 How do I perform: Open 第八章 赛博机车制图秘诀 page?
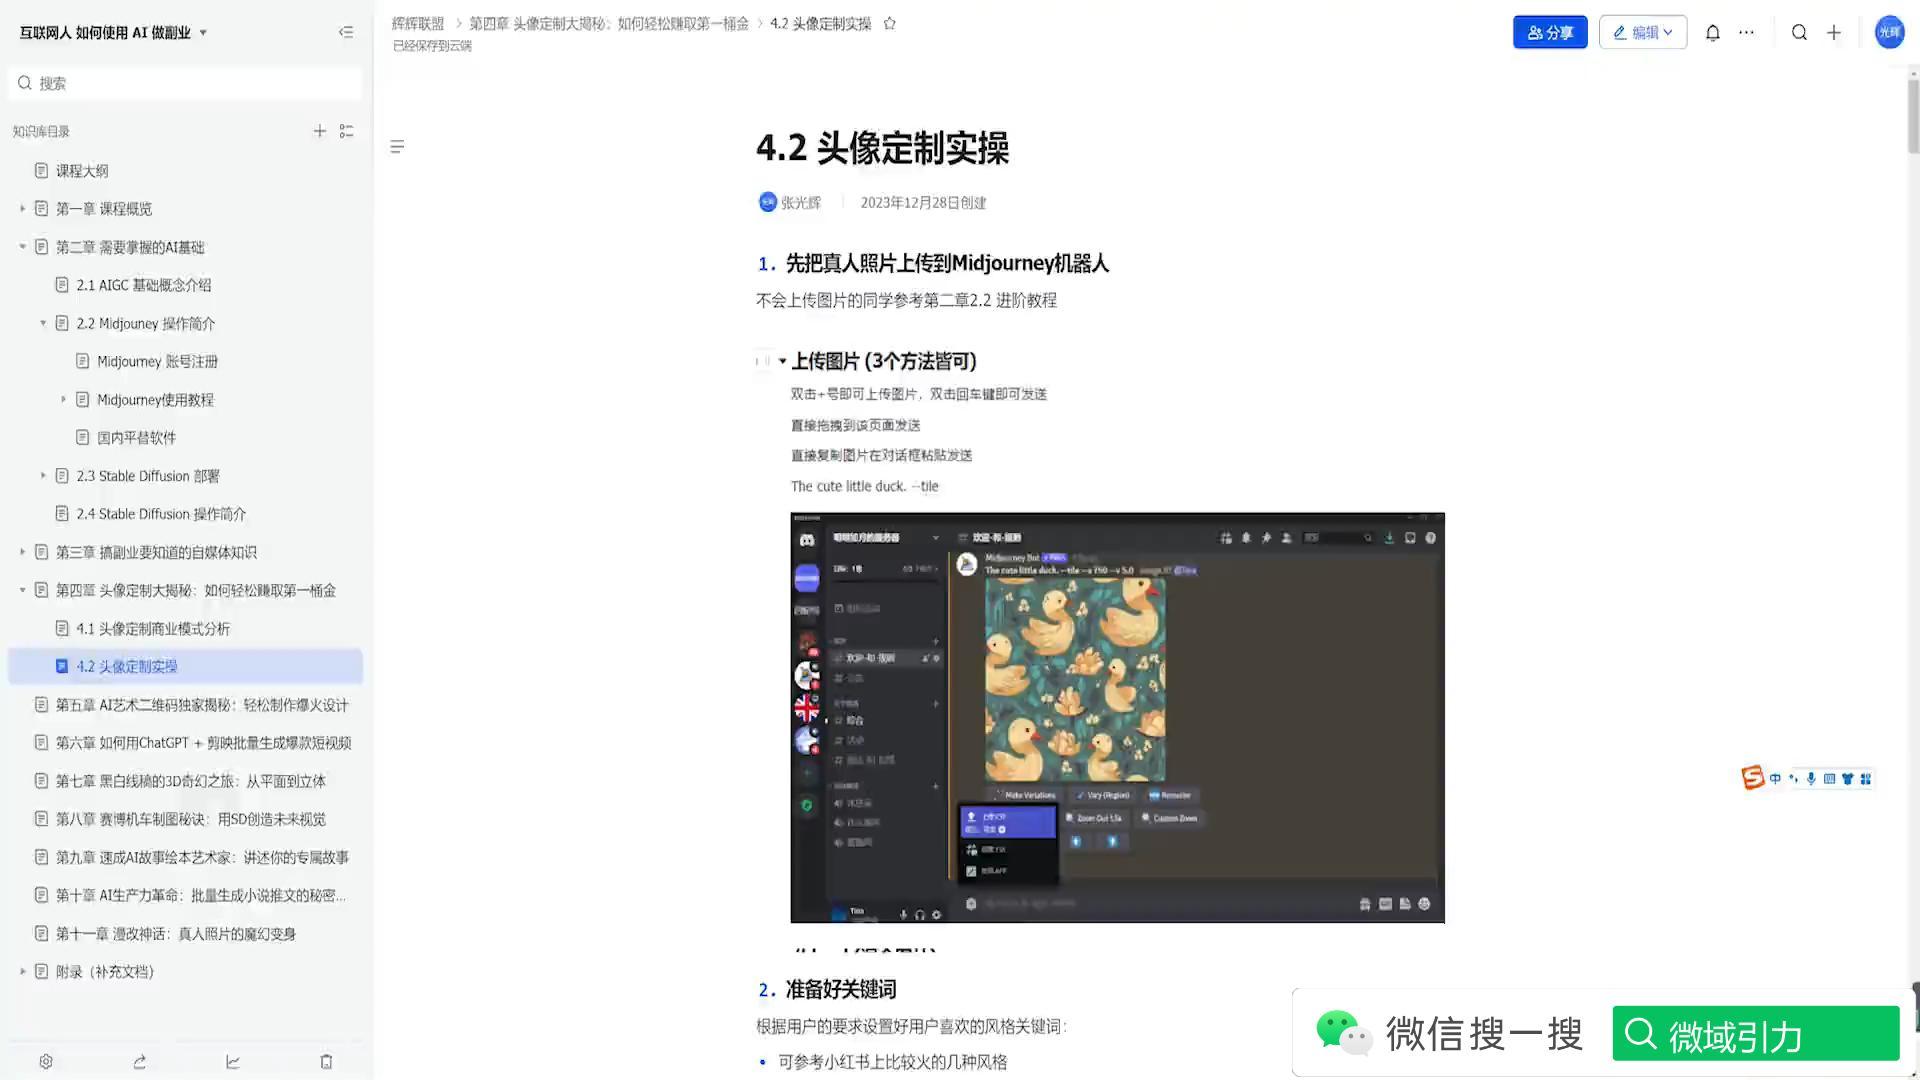pos(191,819)
